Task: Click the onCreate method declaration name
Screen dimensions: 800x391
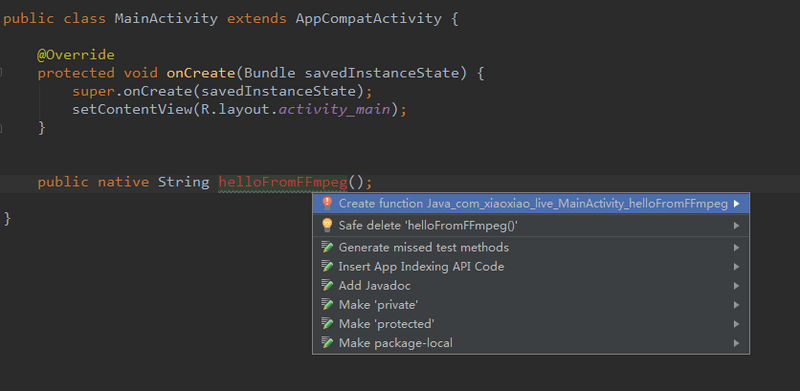Action: (x=201, y=73)
